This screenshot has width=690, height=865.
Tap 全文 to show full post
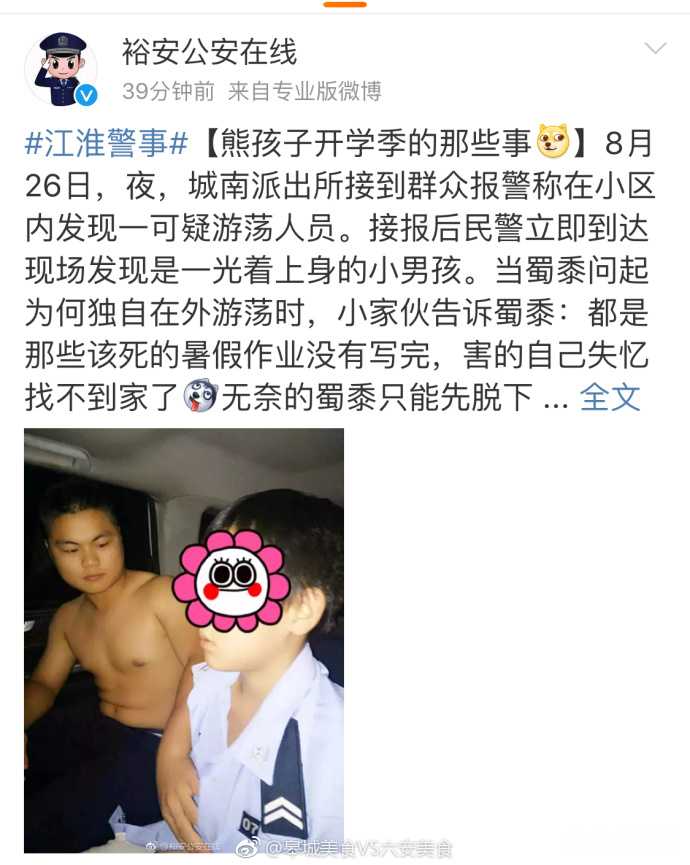[x=610, y=397]
